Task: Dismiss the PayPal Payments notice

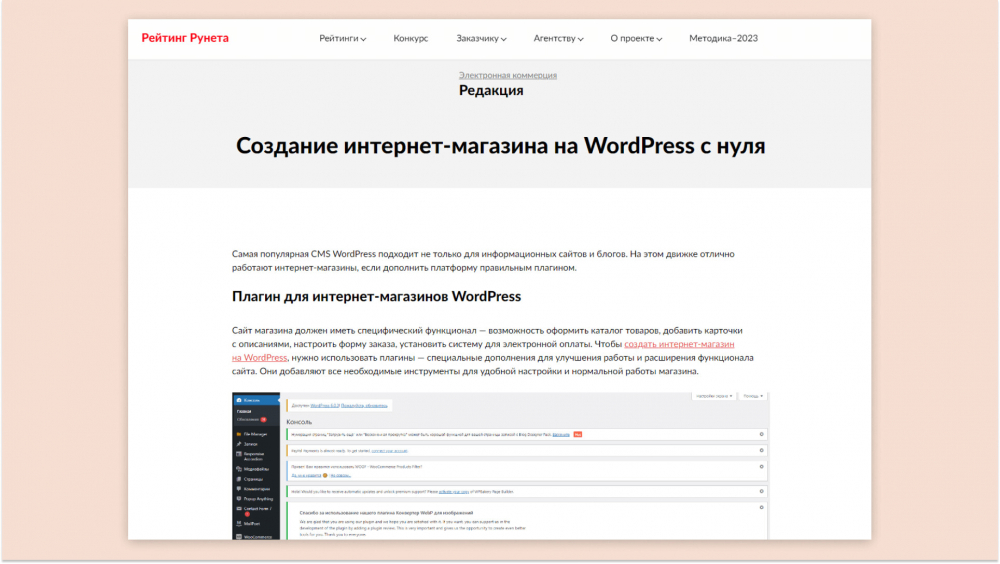Action: click(761, 450)
